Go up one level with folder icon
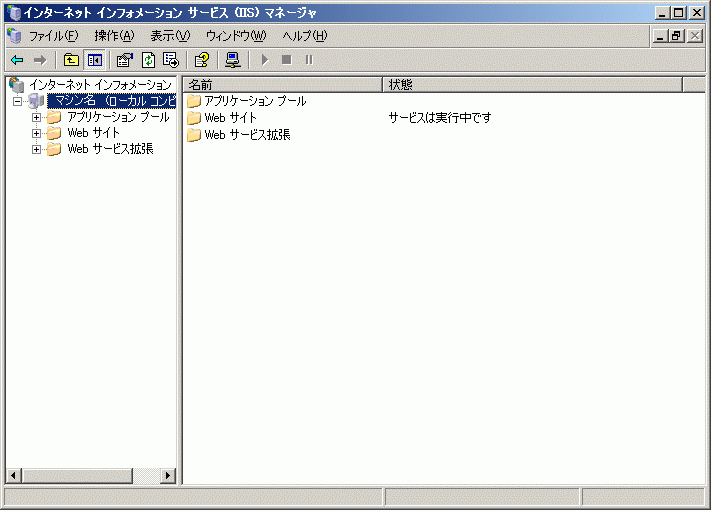Screen dimensions: 711x512 [71, 60]
